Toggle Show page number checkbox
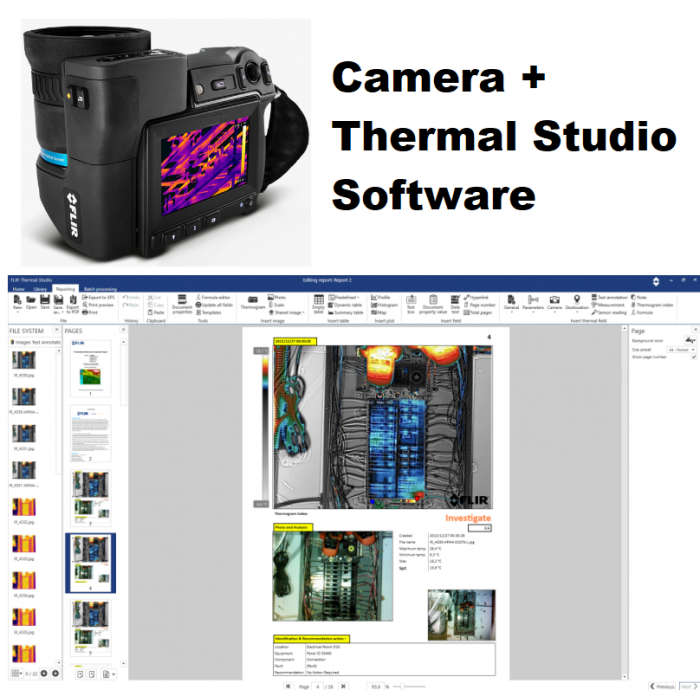 coord(693,357)
